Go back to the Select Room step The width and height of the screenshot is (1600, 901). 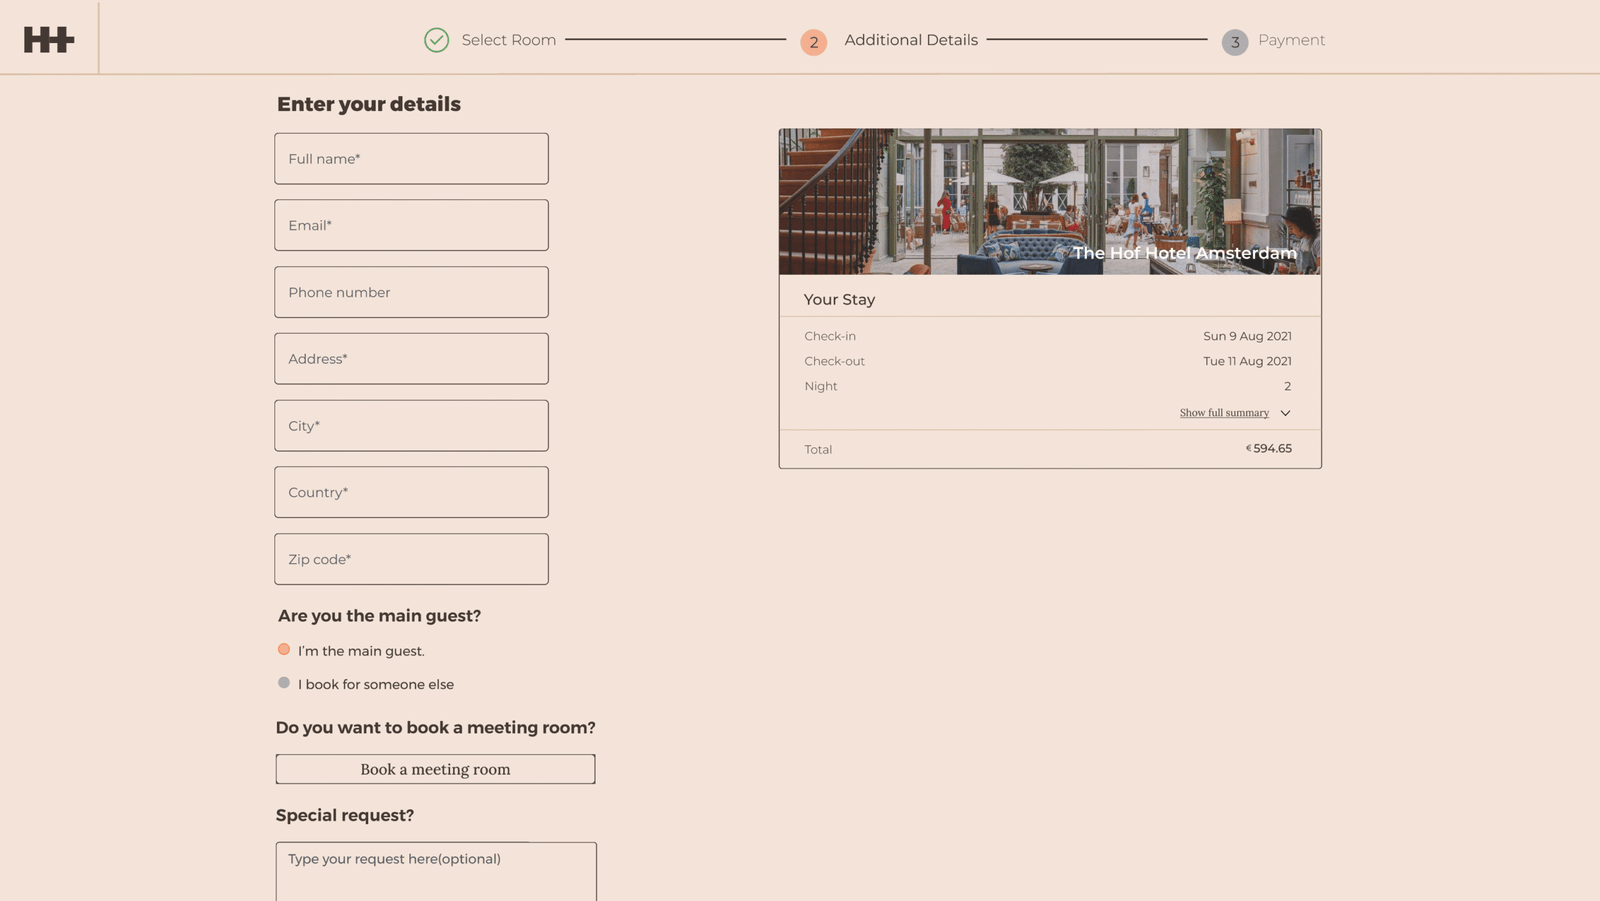(507, 40)
